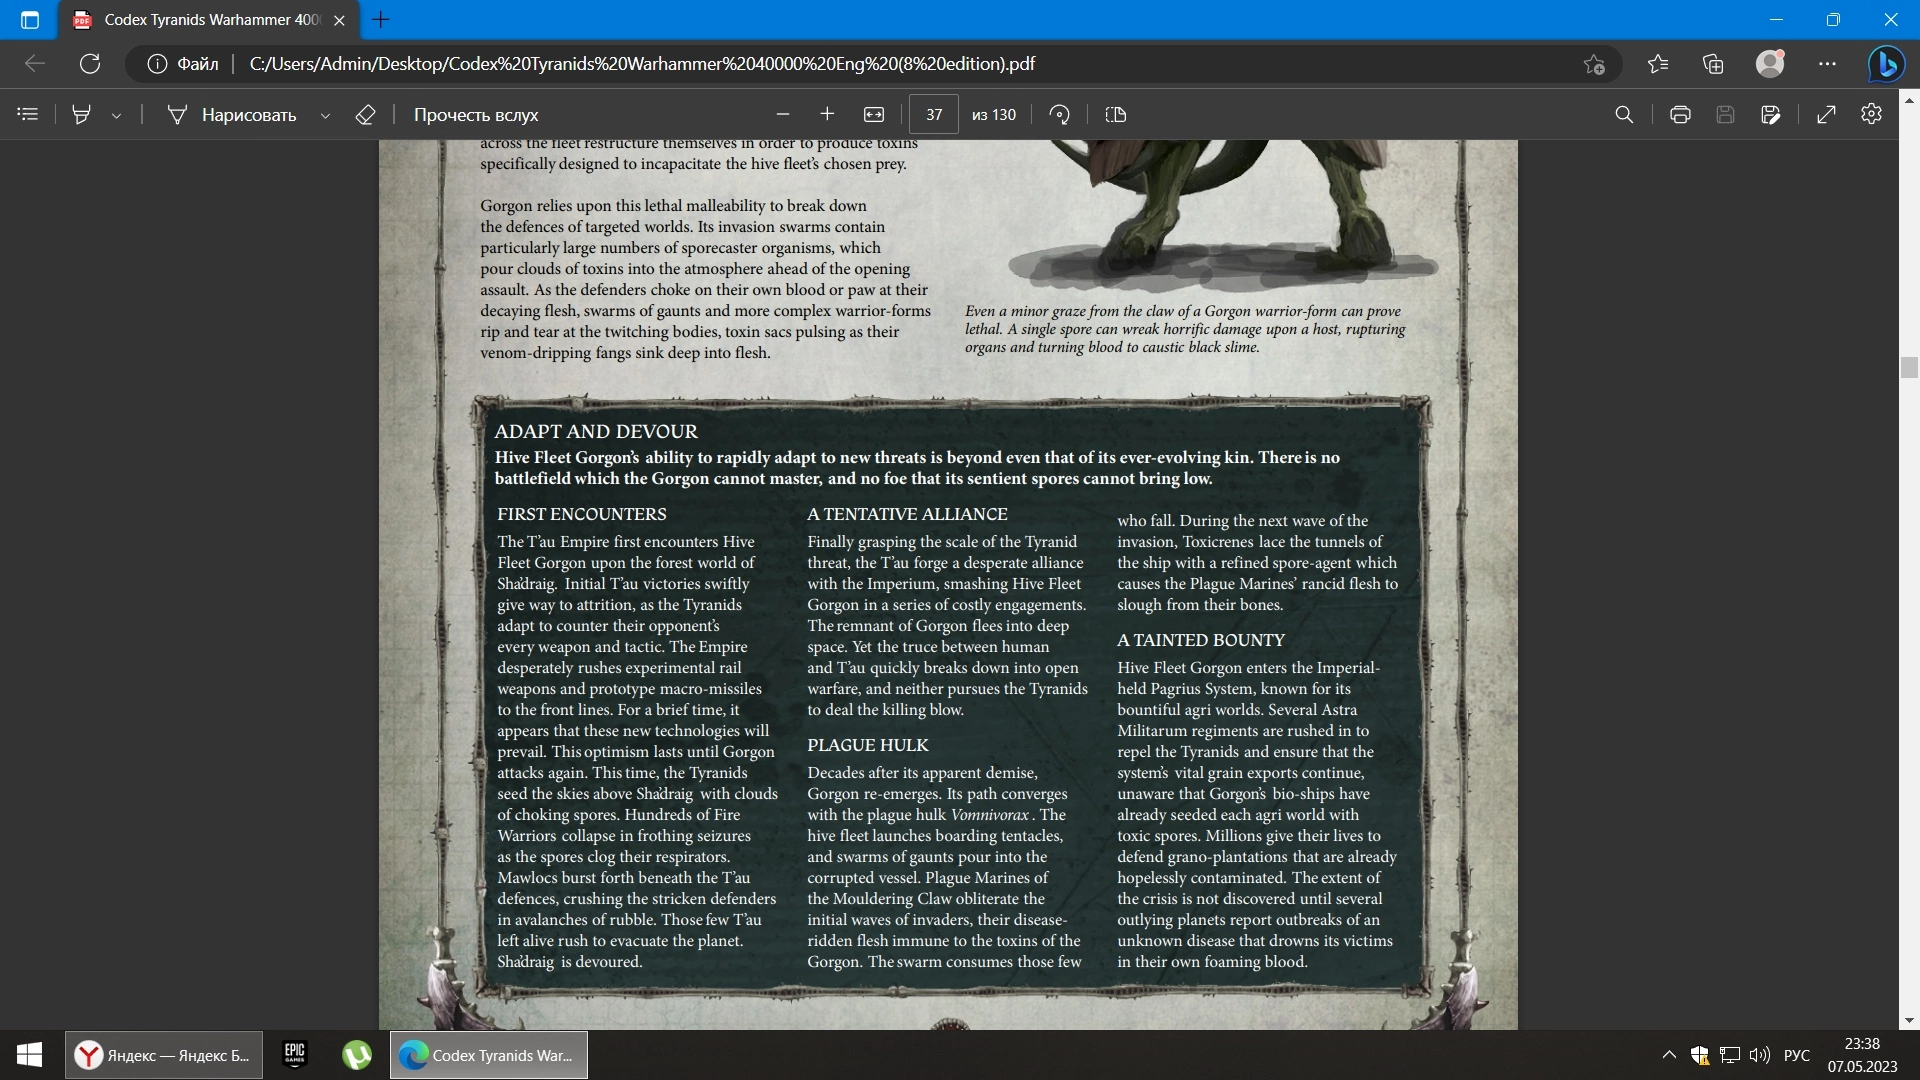1920x1080 pixels.
Task: Close the Codex Tyranids PDF tab
Action: click(x=339, y=20)
